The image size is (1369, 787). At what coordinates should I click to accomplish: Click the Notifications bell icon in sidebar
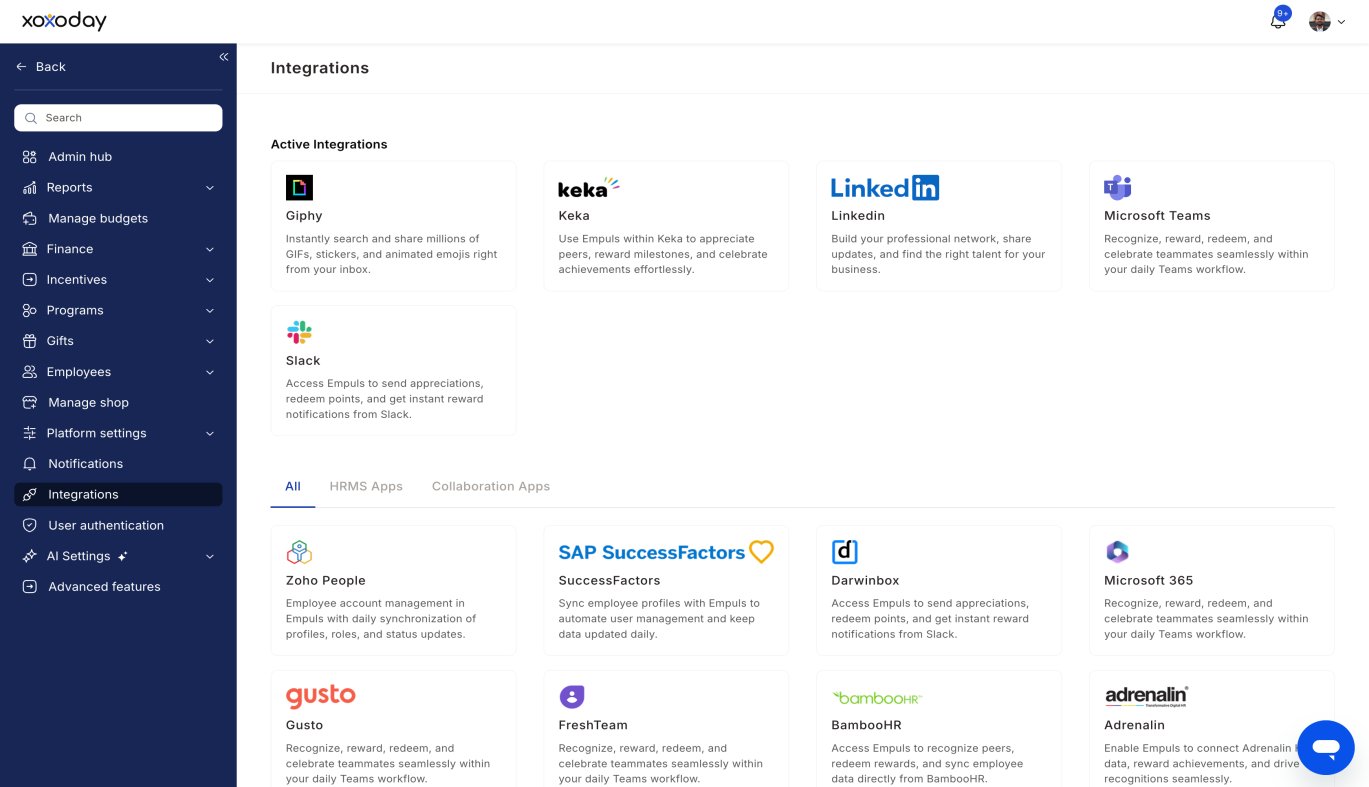30,464
